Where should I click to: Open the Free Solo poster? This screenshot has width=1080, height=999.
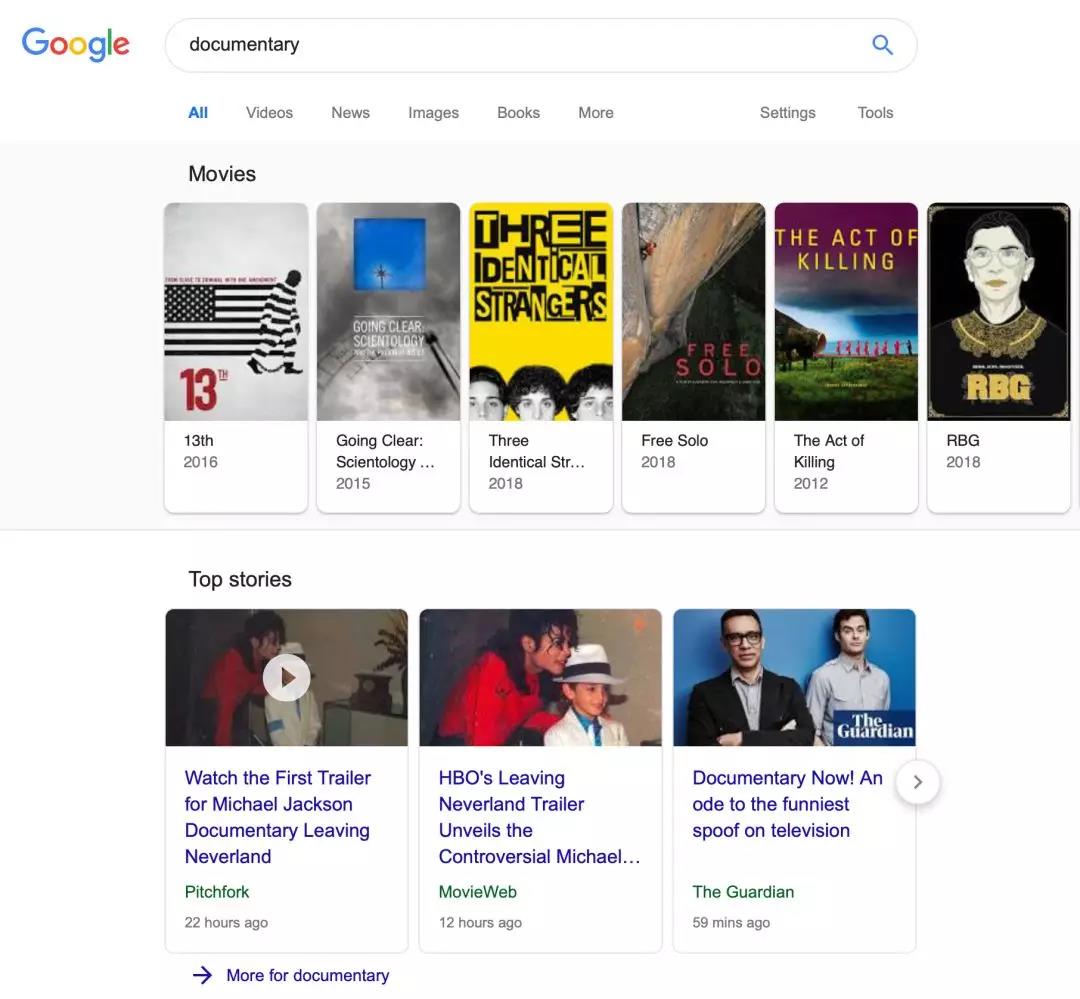(x=694, y=311)
